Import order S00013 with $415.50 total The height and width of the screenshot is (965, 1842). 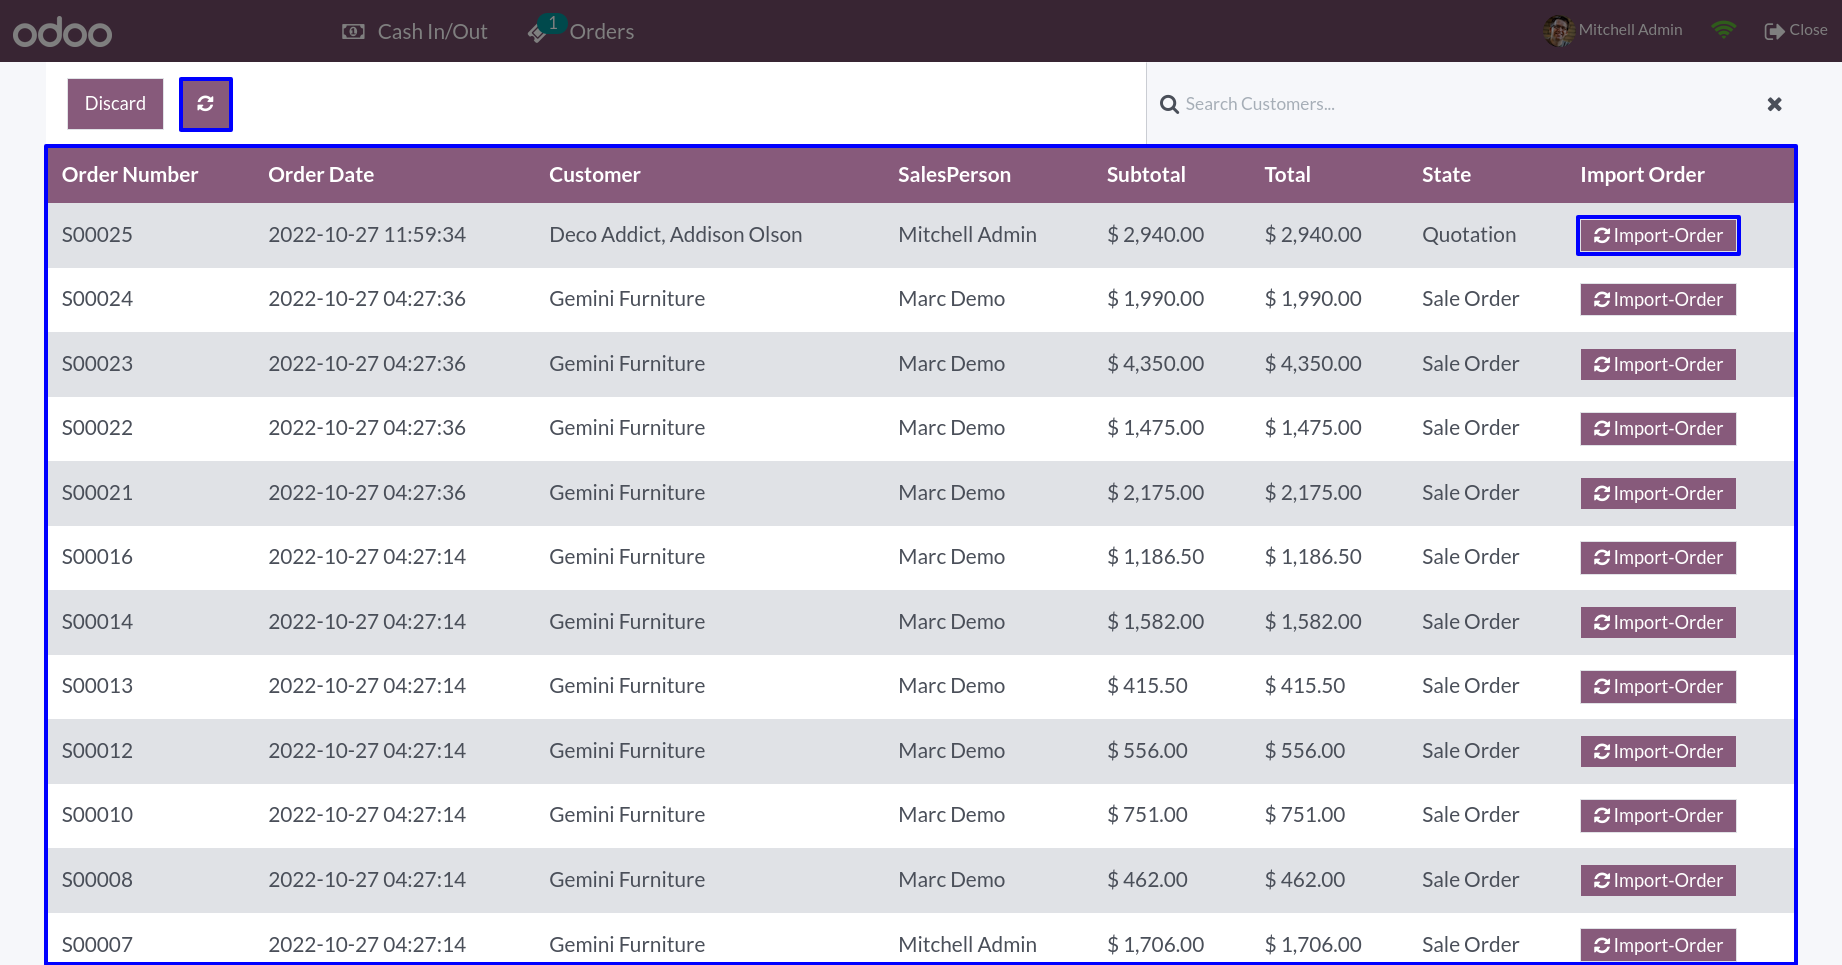[1658, 687]
